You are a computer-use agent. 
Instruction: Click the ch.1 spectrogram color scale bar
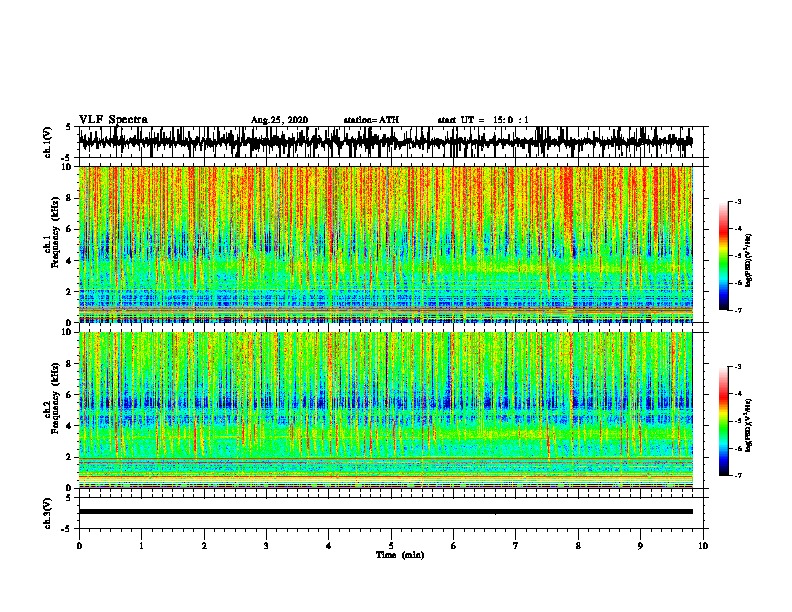coord(723,256)
